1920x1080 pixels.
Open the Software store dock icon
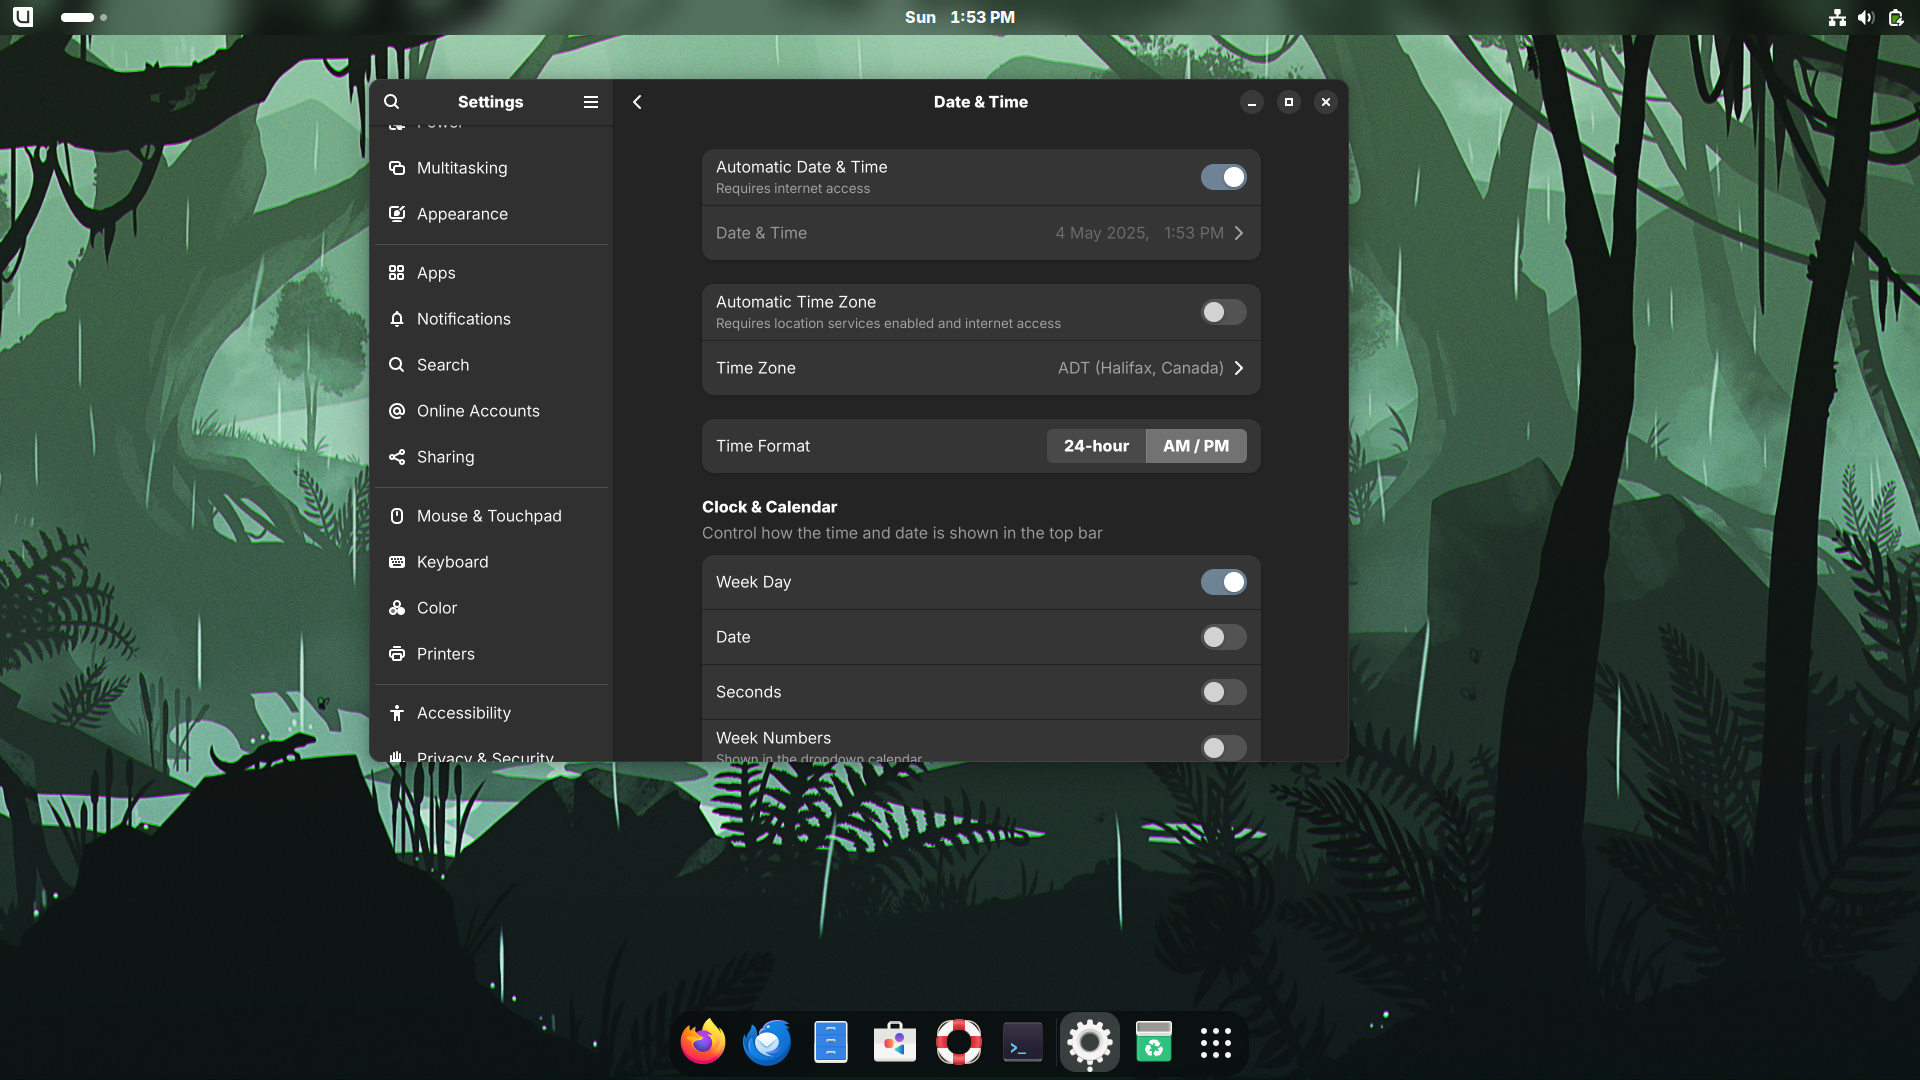pyautogui.click(x=895, y=1042)
